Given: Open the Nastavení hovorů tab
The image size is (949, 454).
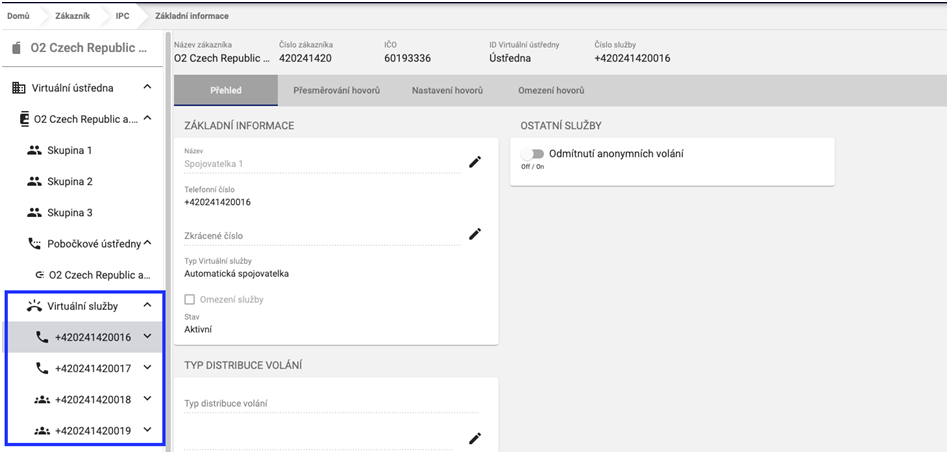Looking at the screenshot, I should pyautogui.click(x=447, y=91).
